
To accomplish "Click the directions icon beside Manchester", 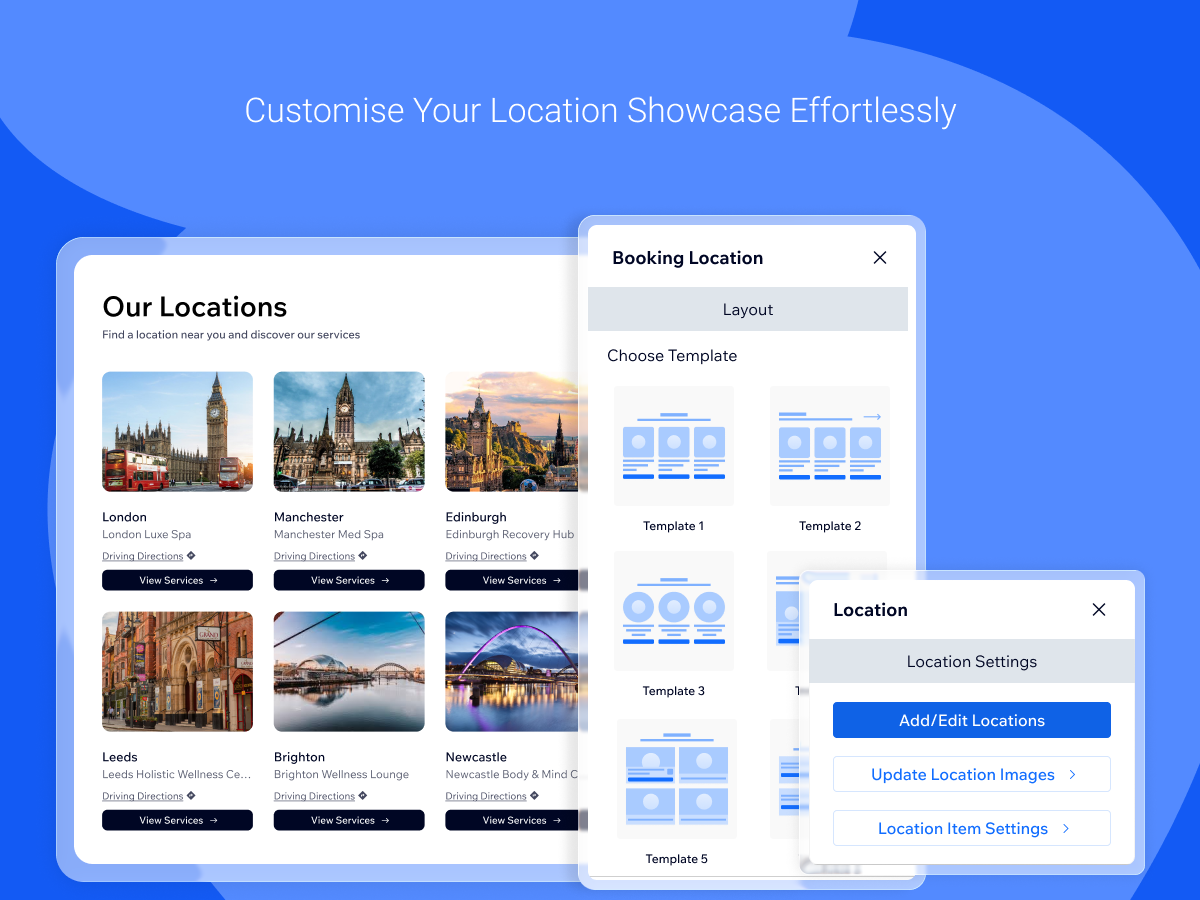I will click(x=363, y=556).
